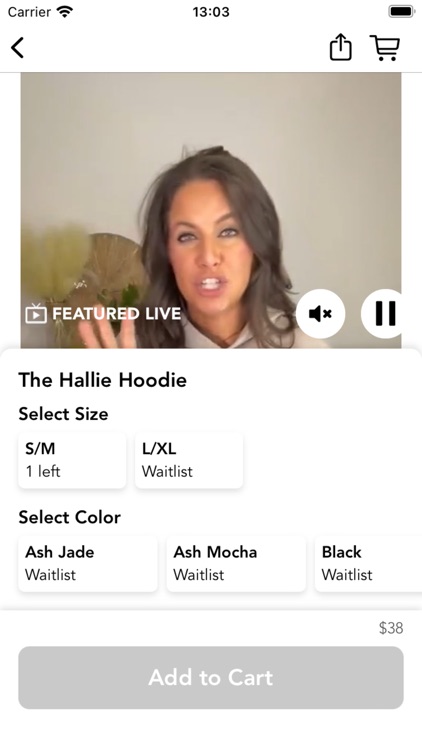Tap the video preview of the hoodie
This screenshot has height=750, width=422.
[211, 210]
